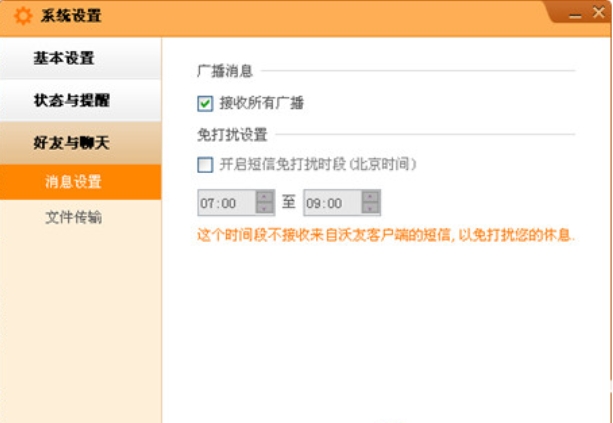613x423 pixels.
Task: Open the 状态与提醒 section
Action: [x=80, y=100]
